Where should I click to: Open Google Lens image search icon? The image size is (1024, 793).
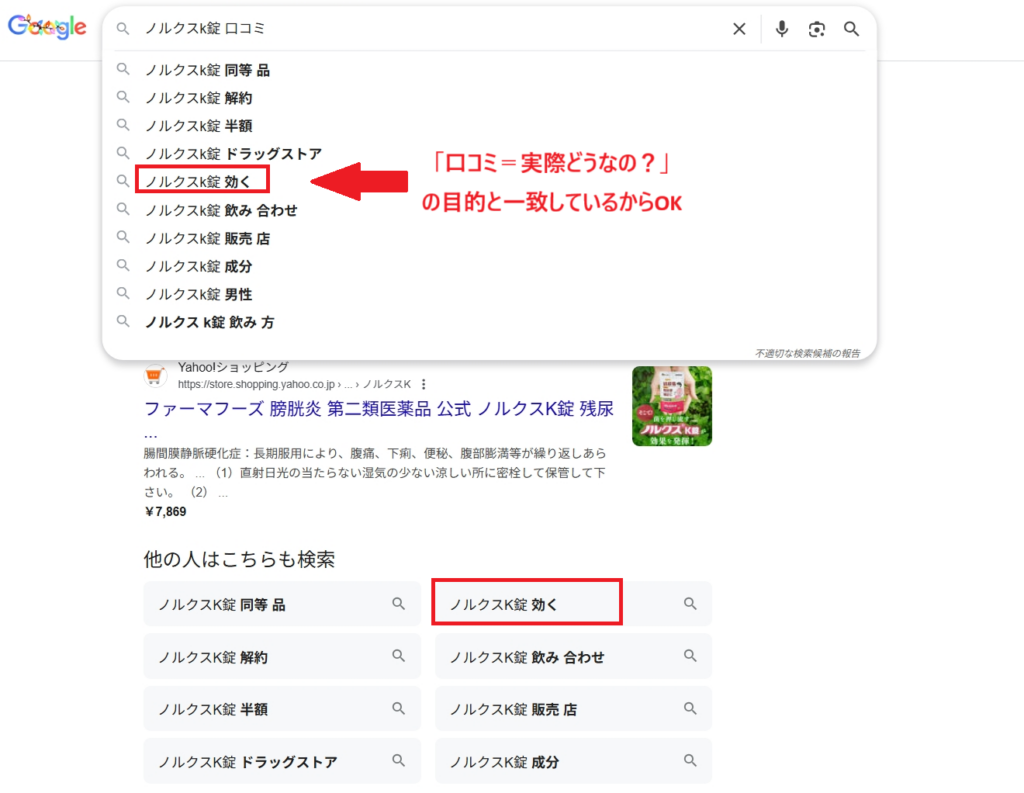pos(817,29)
